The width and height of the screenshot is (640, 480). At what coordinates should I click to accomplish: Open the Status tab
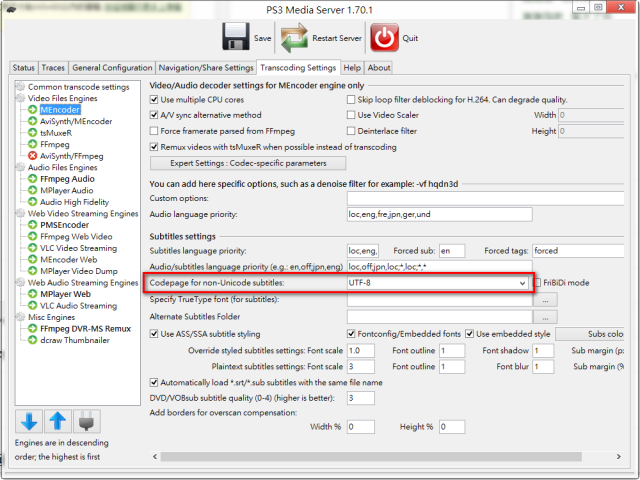[24, 68]
